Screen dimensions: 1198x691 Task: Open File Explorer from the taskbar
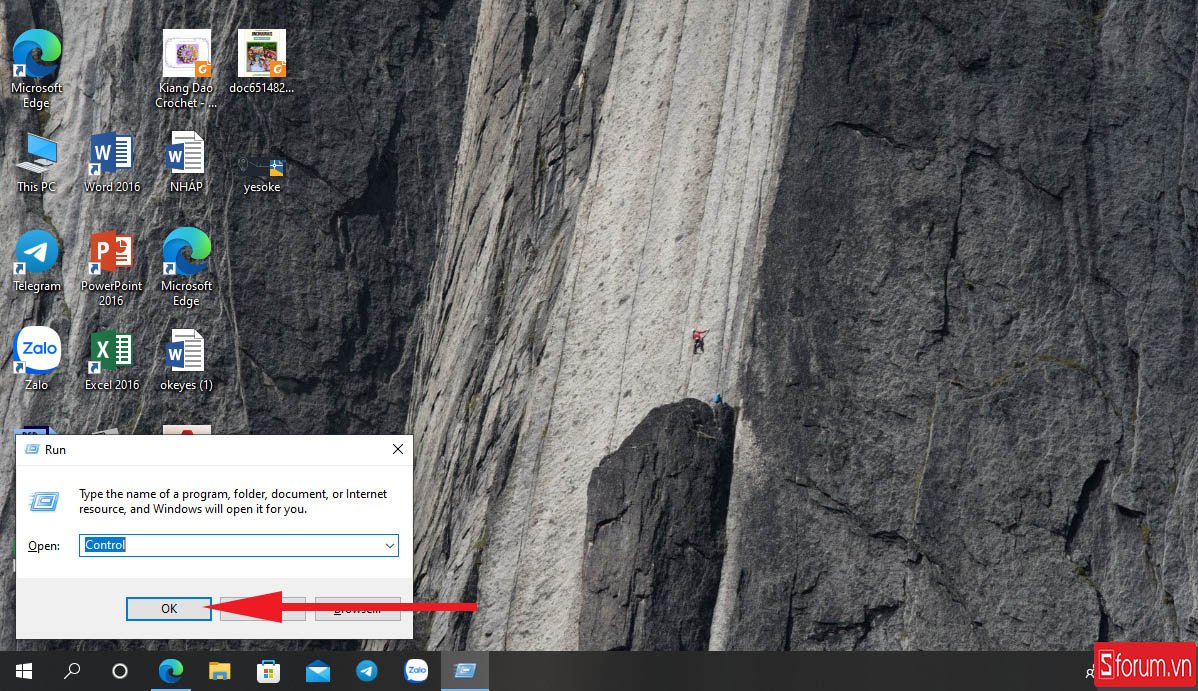coord(220,671)
